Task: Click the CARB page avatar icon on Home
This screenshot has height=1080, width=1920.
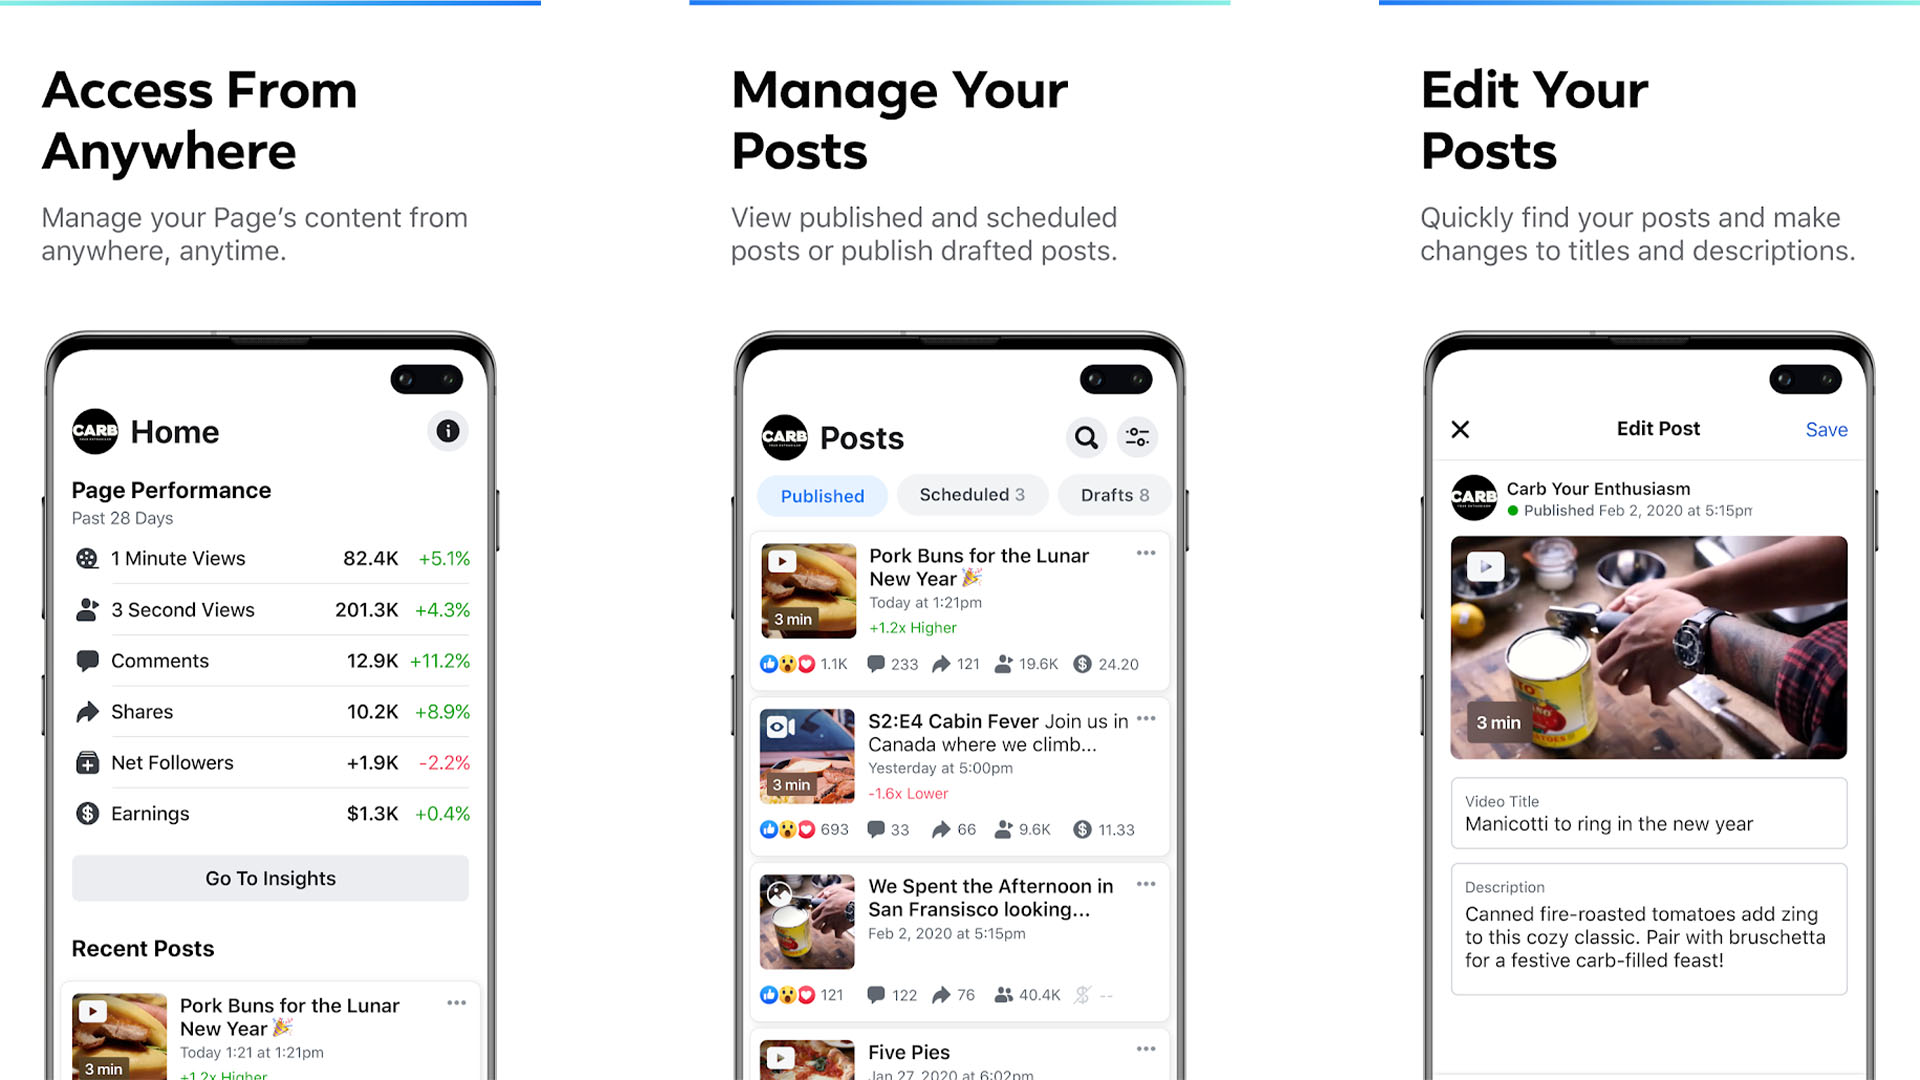Action: click(x=95, y=430)
